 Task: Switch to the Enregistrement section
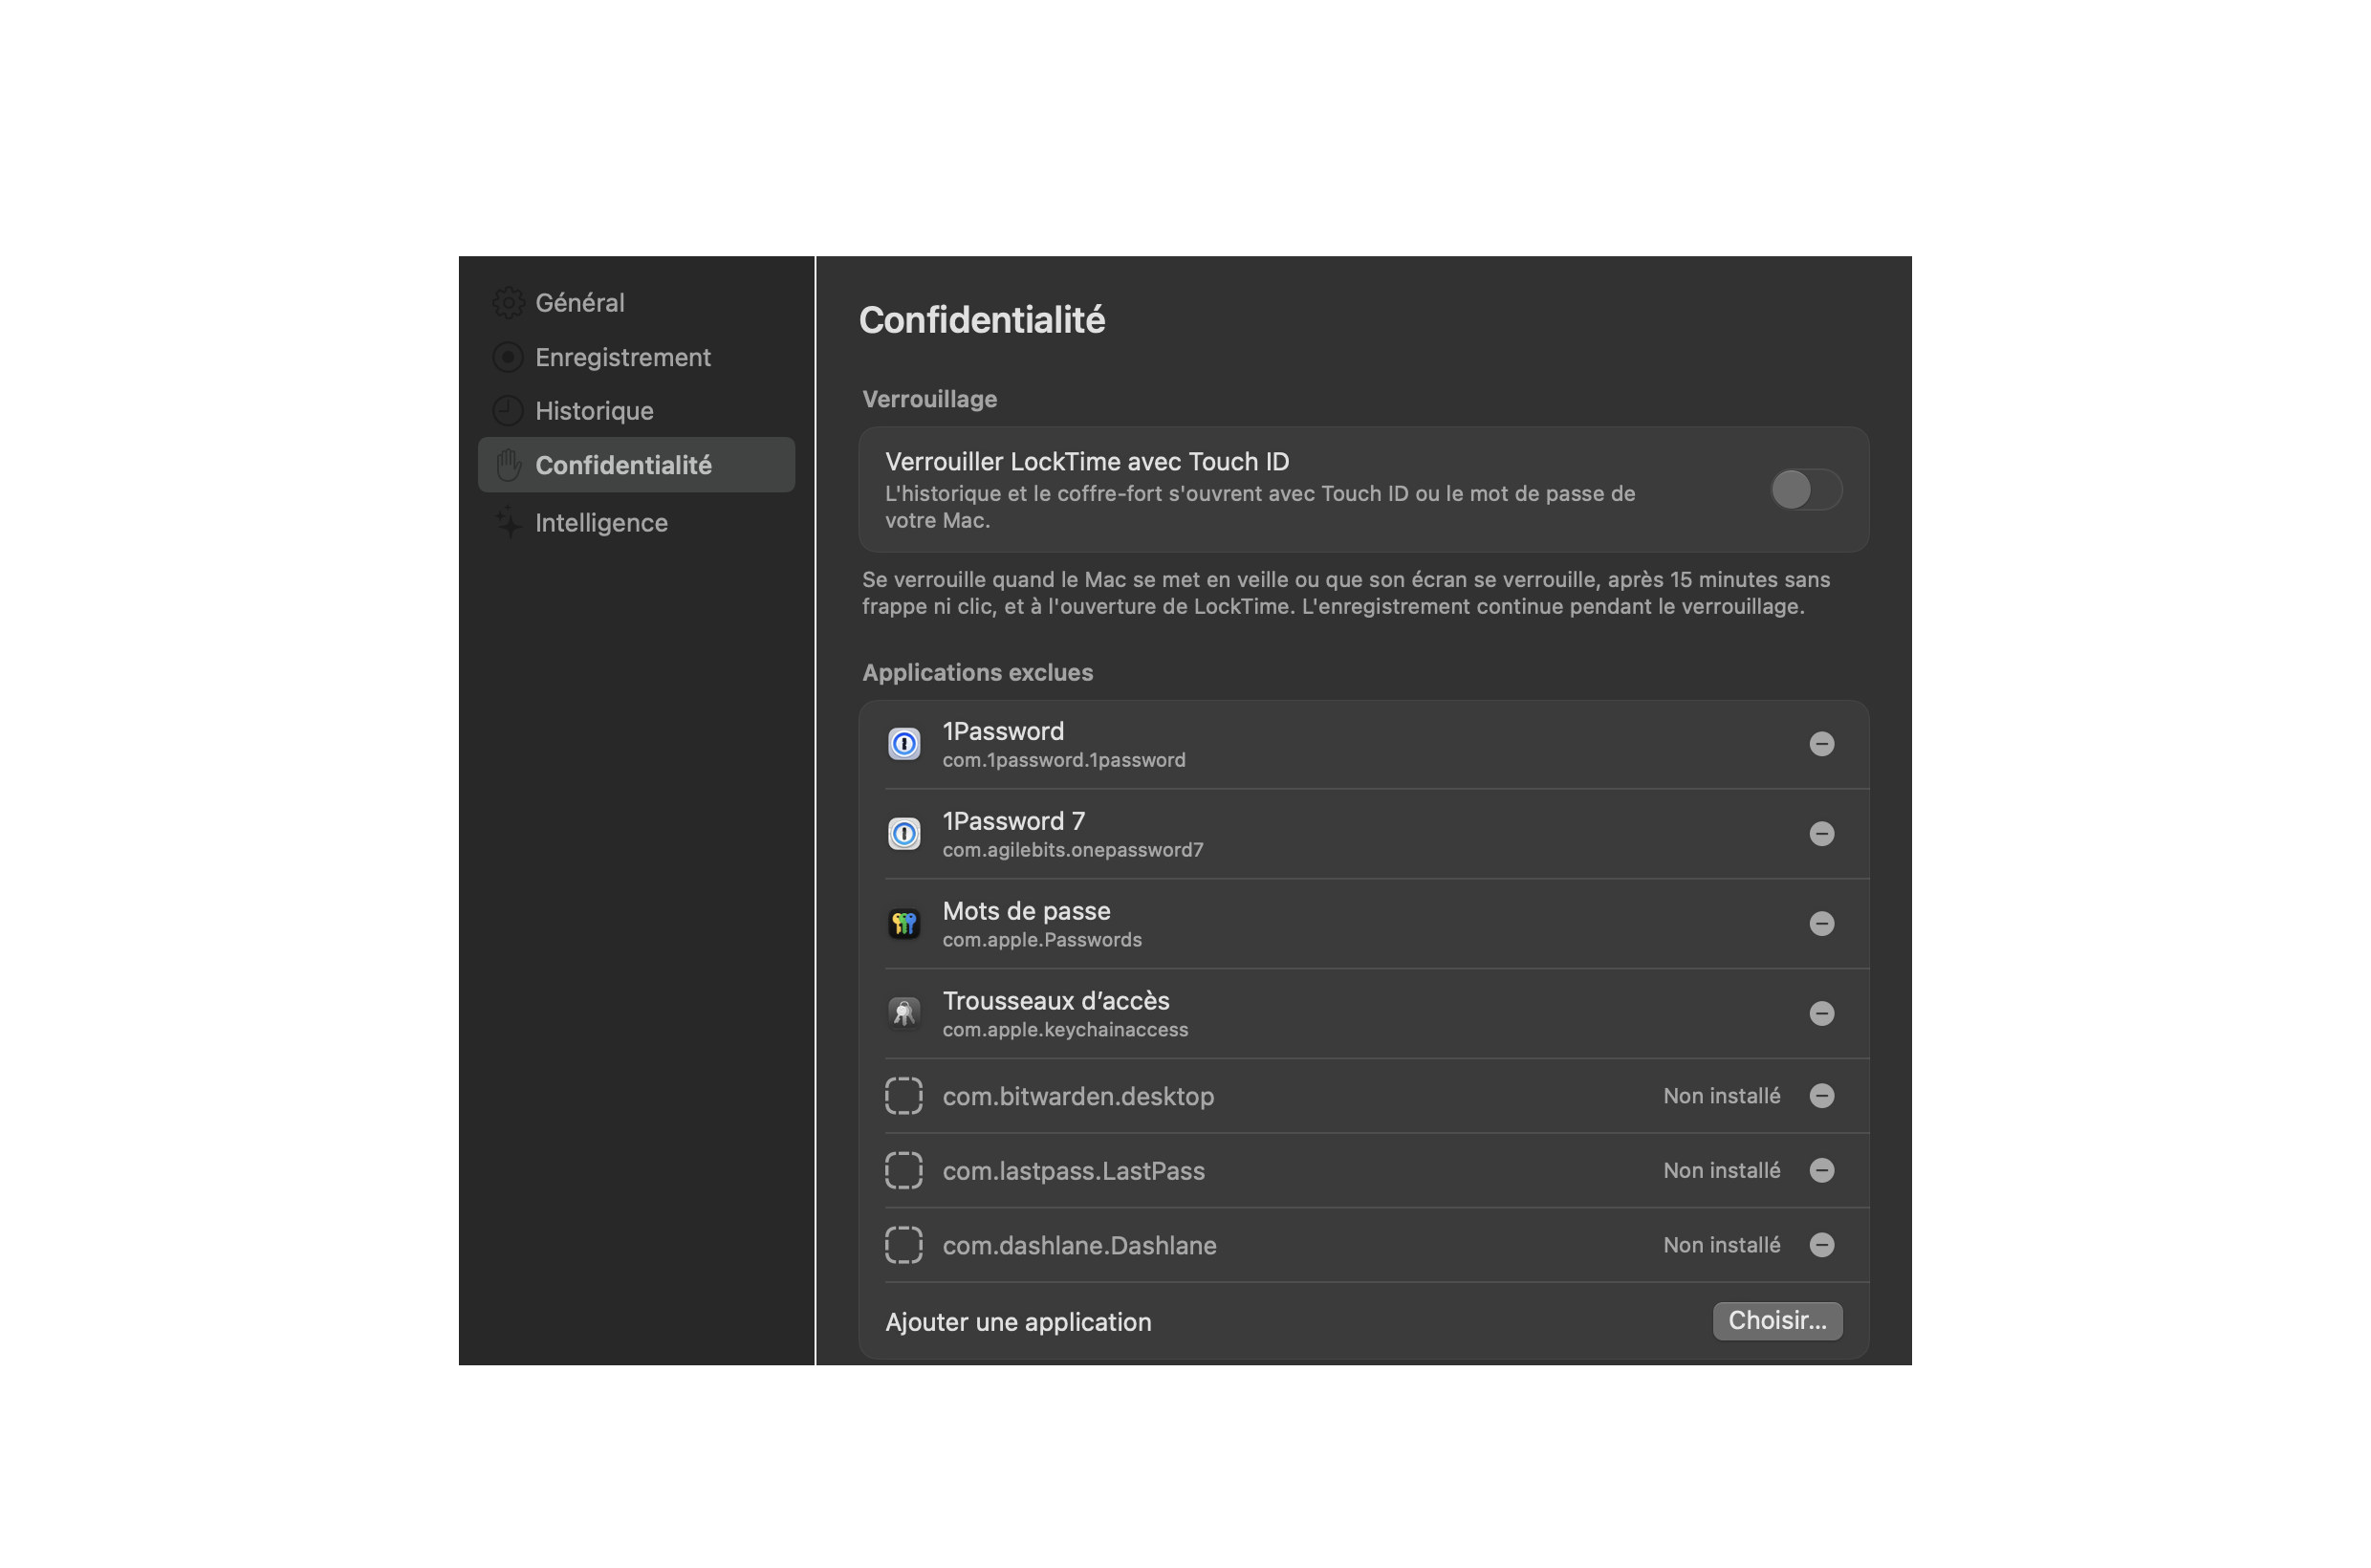coord(636,357)
